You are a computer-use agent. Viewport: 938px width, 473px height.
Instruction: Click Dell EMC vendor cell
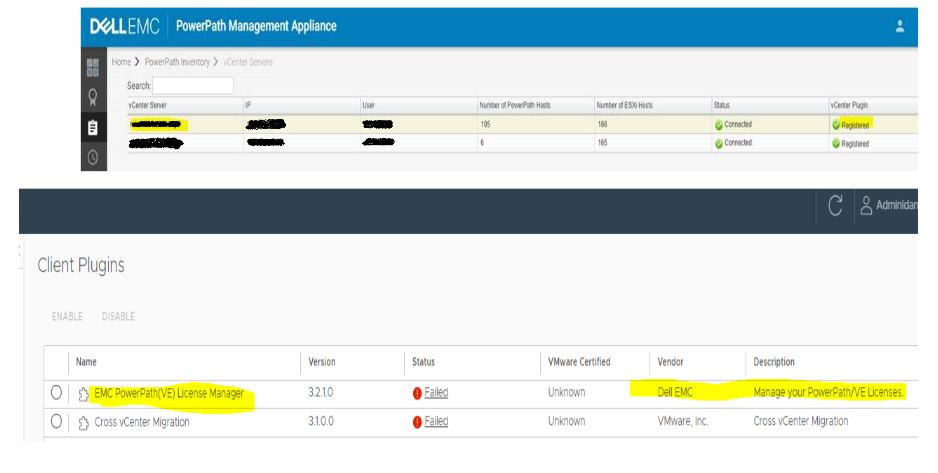coord(675,392)
